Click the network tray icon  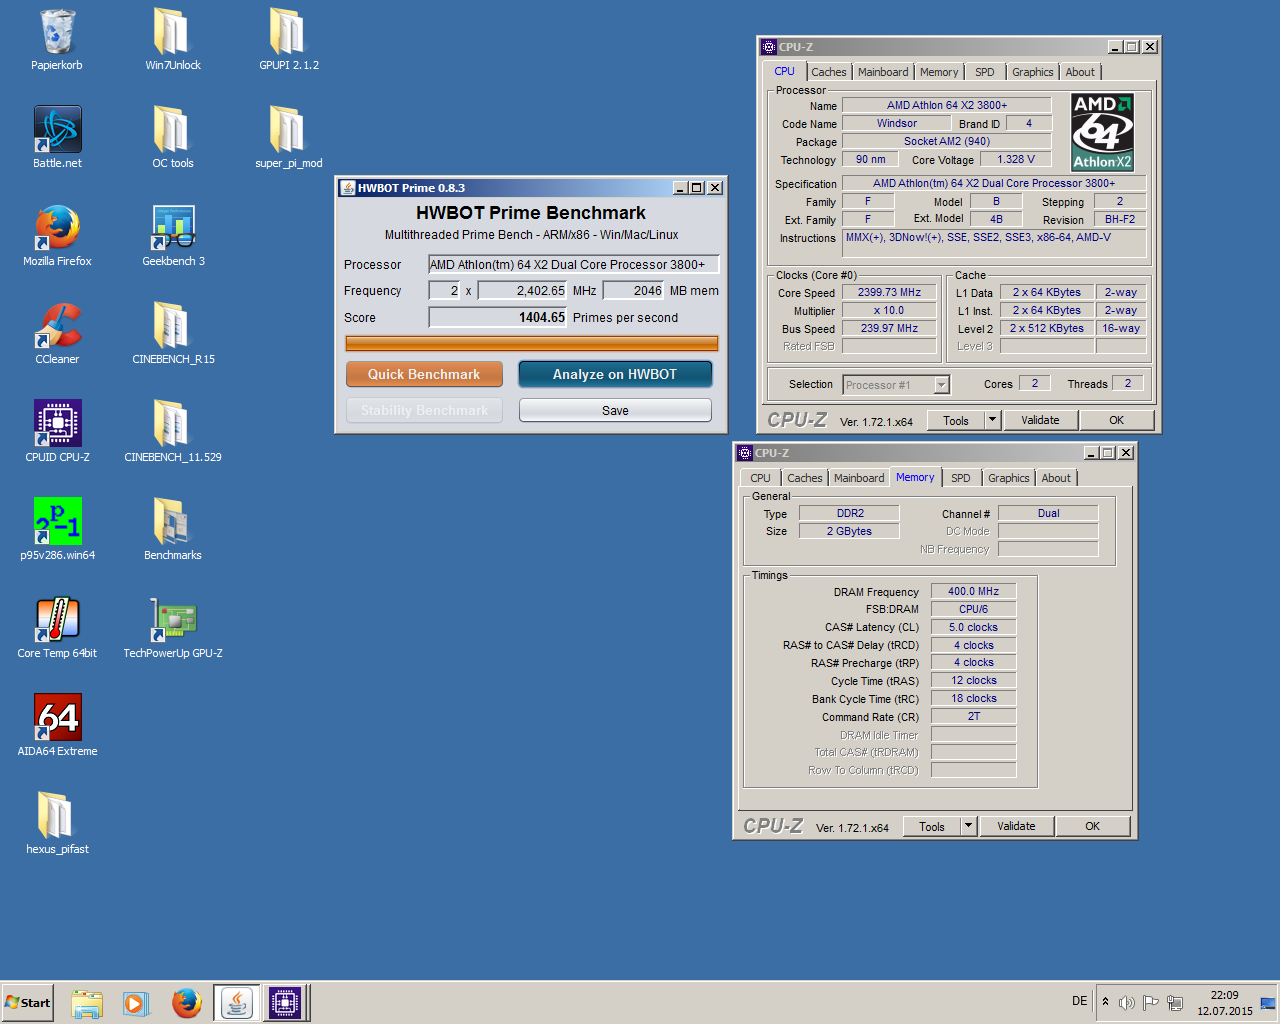tap(1175, 1002)
